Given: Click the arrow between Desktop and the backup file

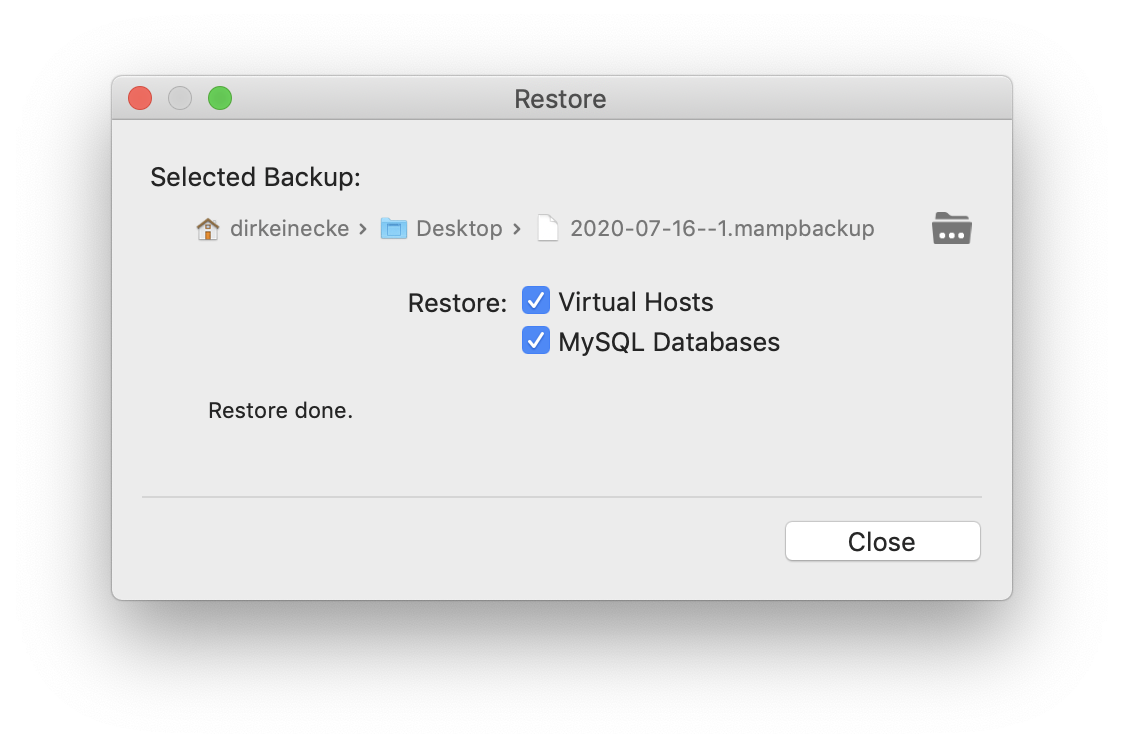Looking at the screenshot, I should click(x=518, y=228).
